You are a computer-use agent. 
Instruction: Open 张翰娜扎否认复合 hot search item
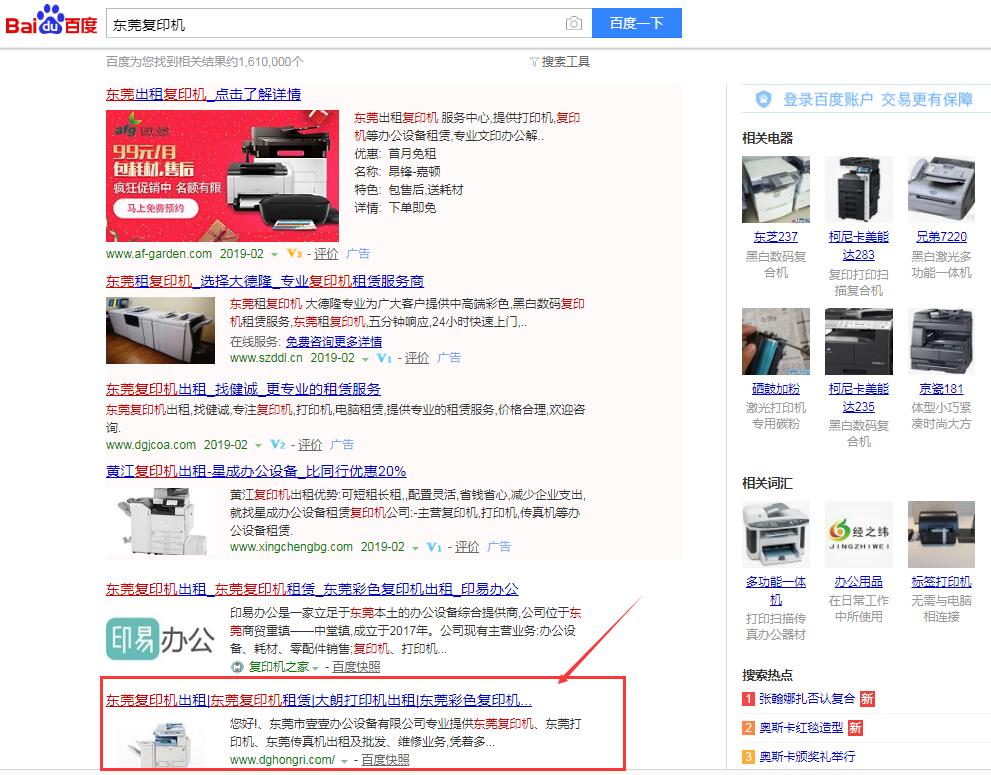(800, 699)
